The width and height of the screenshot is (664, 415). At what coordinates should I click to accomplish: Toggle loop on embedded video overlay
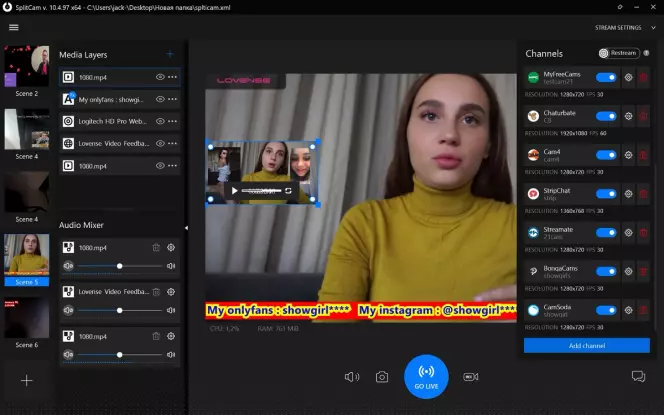pyautogui.click(x=288, y=191)
